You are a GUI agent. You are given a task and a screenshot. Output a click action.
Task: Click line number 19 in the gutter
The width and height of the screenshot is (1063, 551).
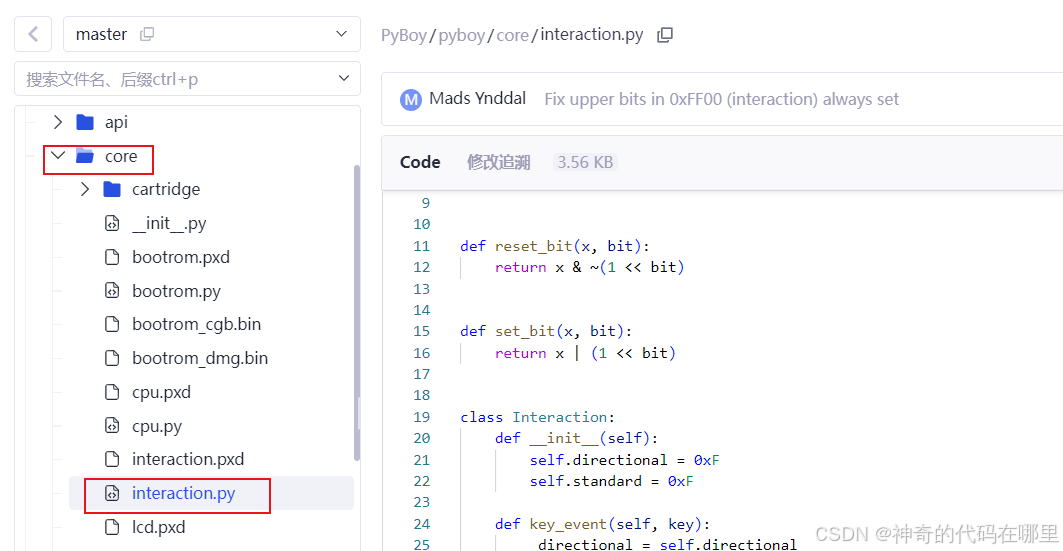[422, 417]
